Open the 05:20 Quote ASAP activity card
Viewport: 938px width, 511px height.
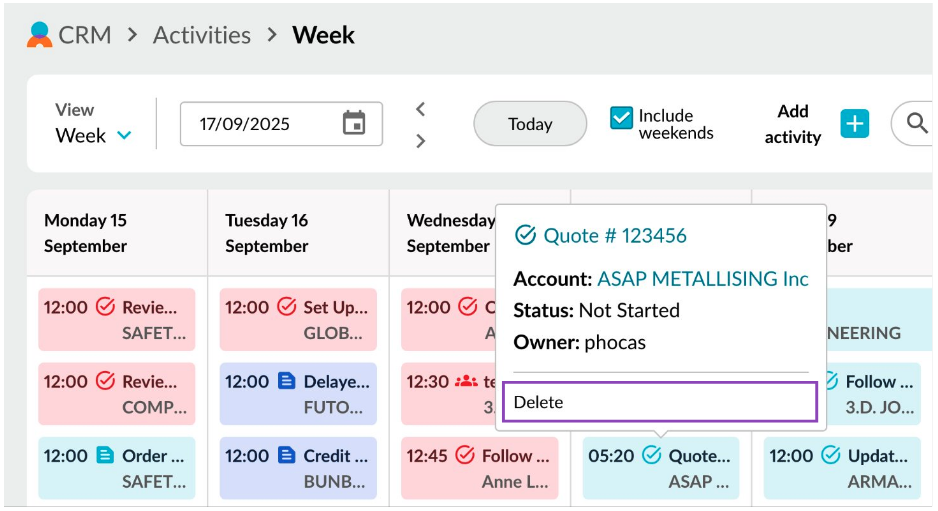pyautogui.click(x=660, y=468)
